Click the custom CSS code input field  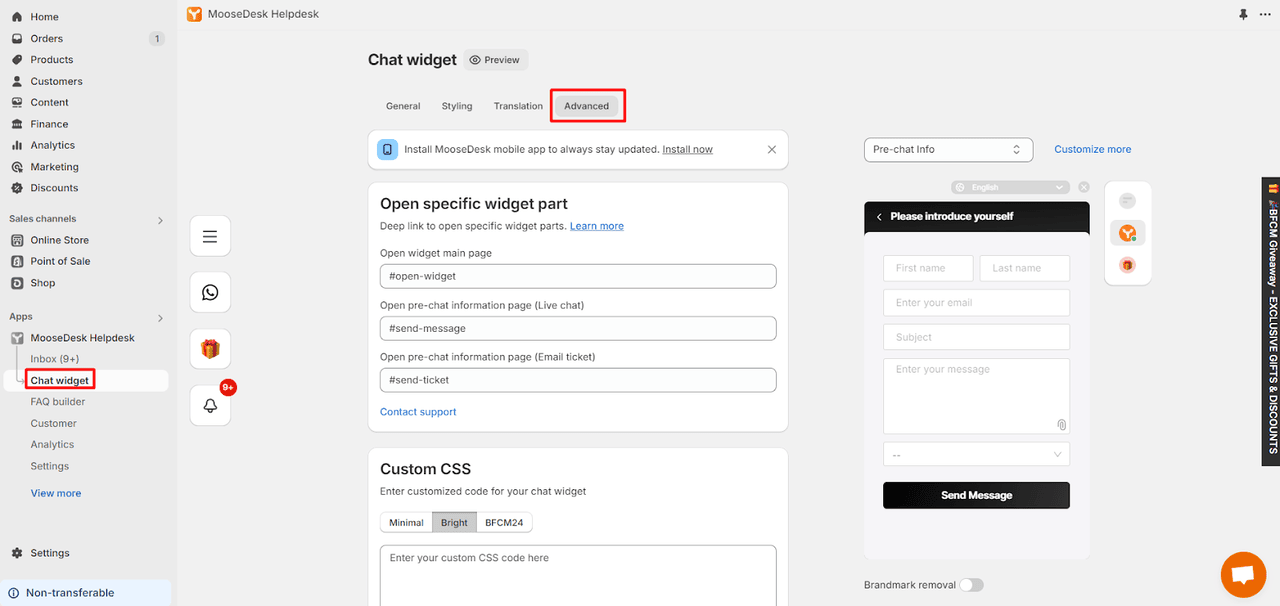[x=578, y=575]
